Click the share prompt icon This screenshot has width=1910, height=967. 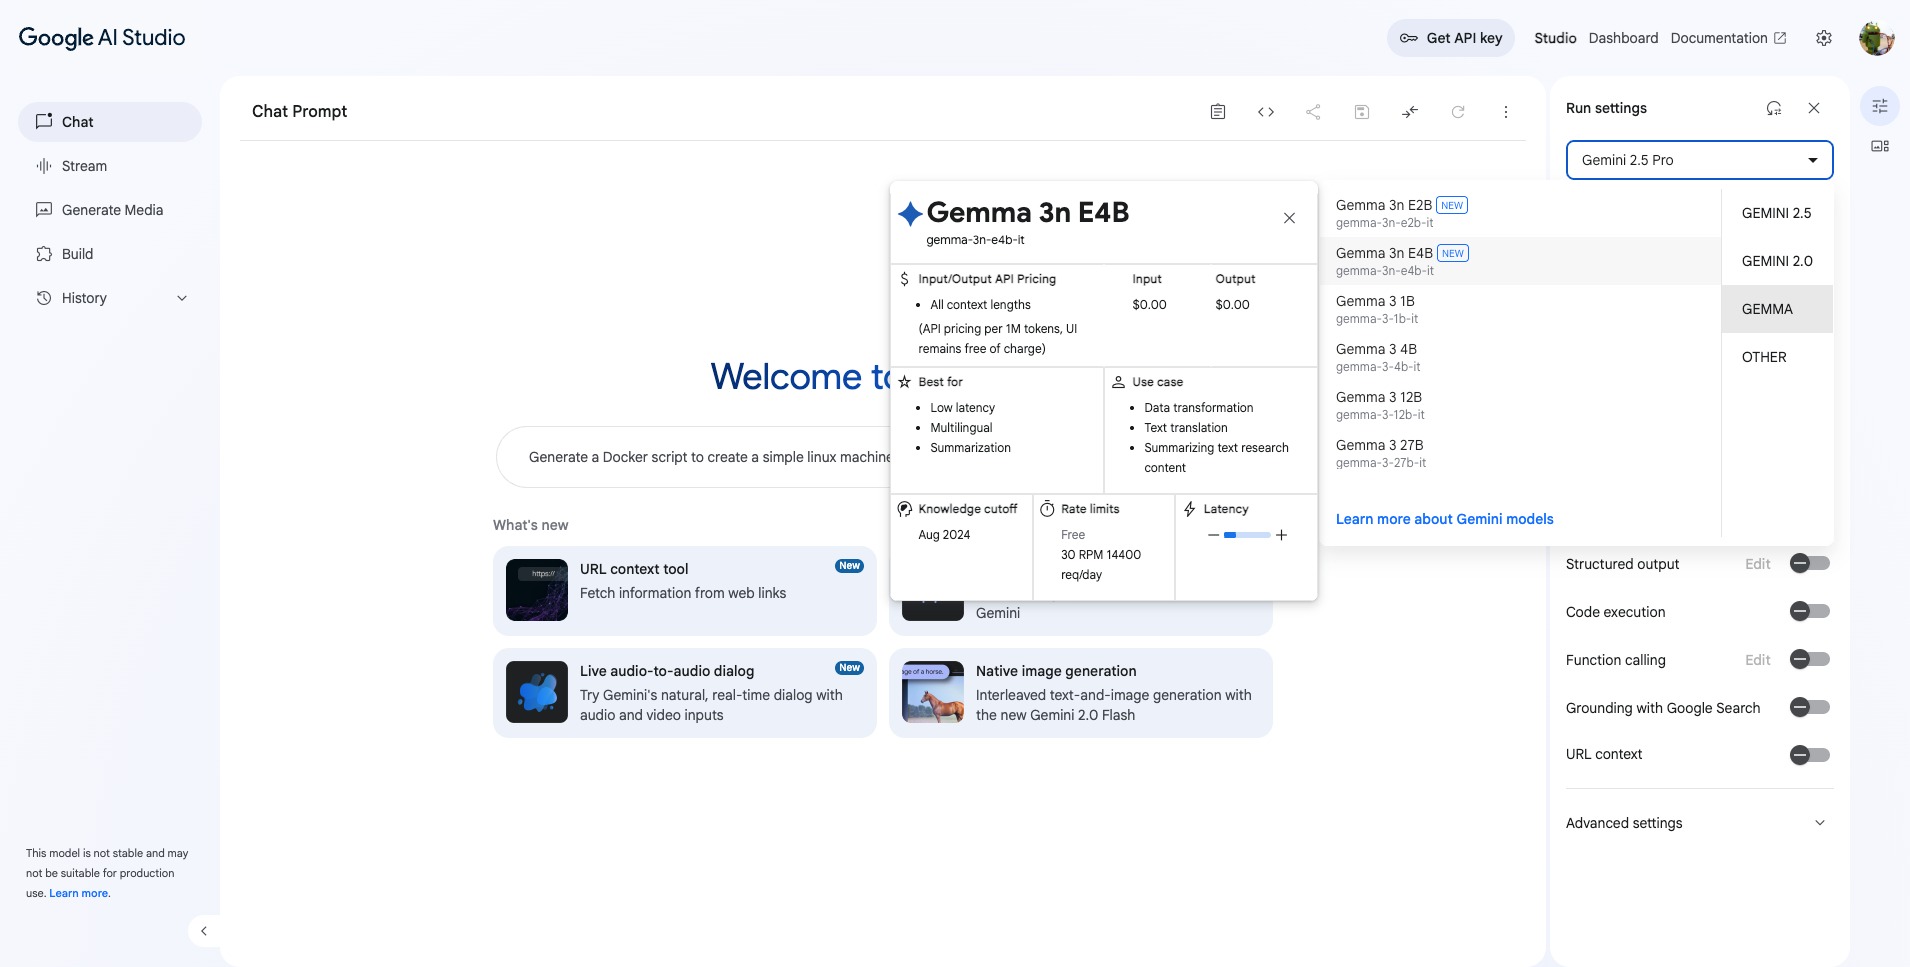1313,112
